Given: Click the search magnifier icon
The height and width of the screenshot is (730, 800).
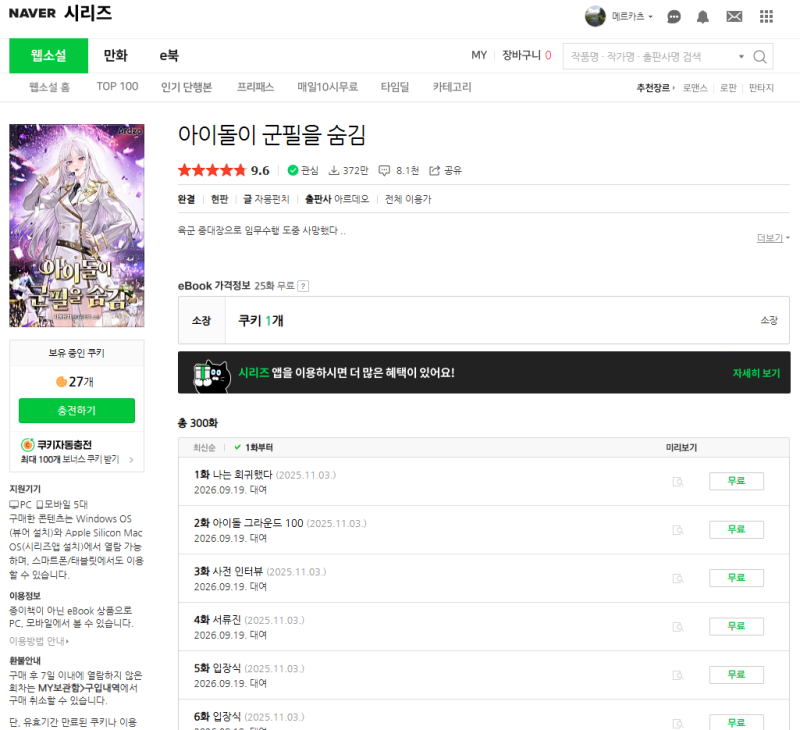Looking at the screenshot, I should 760,57.
